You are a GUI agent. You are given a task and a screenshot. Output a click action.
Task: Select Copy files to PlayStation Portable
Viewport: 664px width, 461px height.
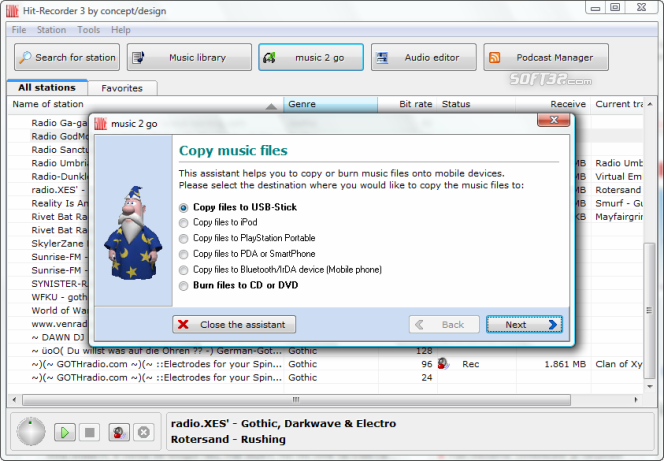tap(247, 238)
